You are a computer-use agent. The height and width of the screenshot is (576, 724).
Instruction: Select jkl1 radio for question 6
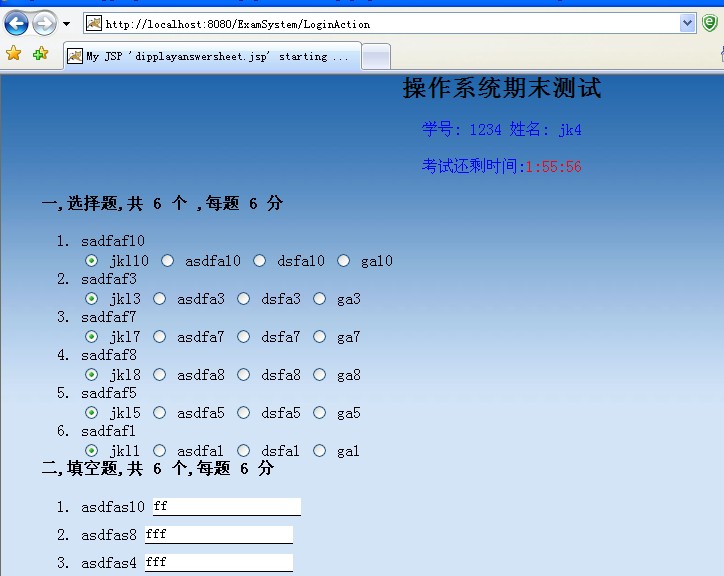tap(91, 450)
